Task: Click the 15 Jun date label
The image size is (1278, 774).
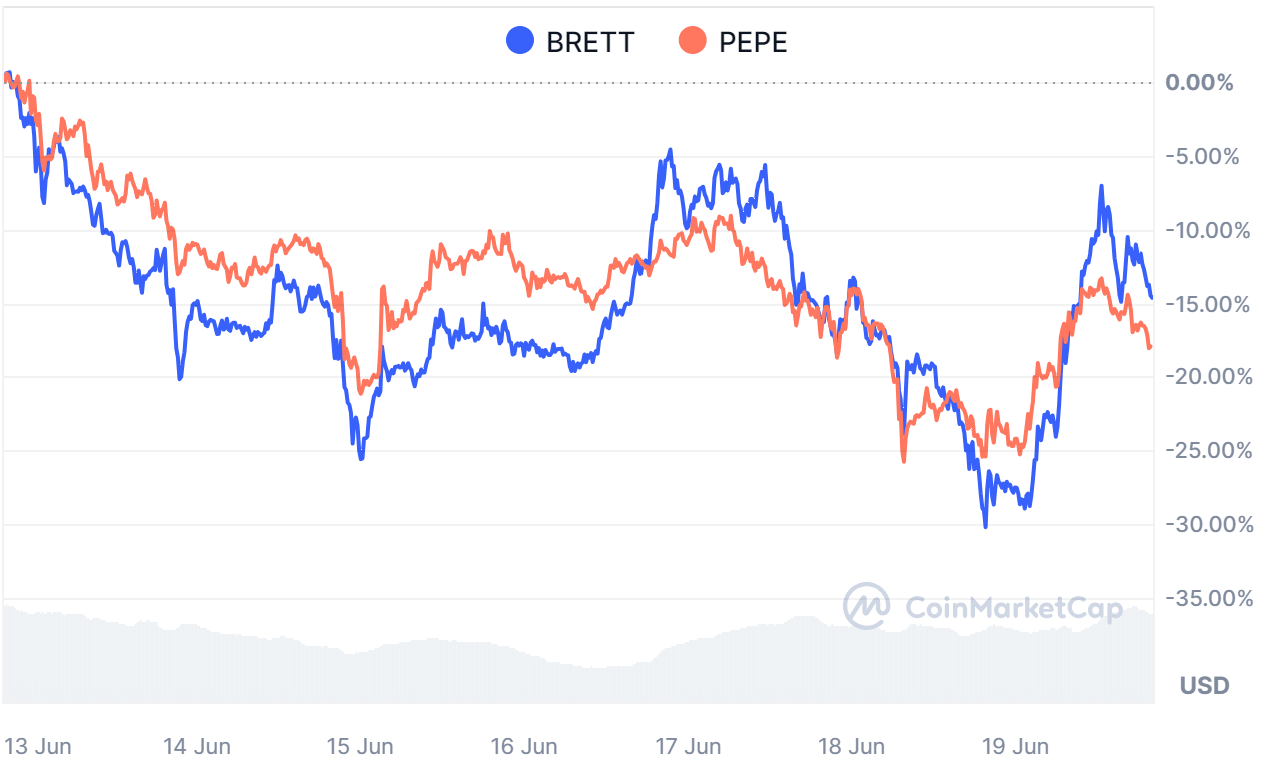Action: click(x=360, y=746)
